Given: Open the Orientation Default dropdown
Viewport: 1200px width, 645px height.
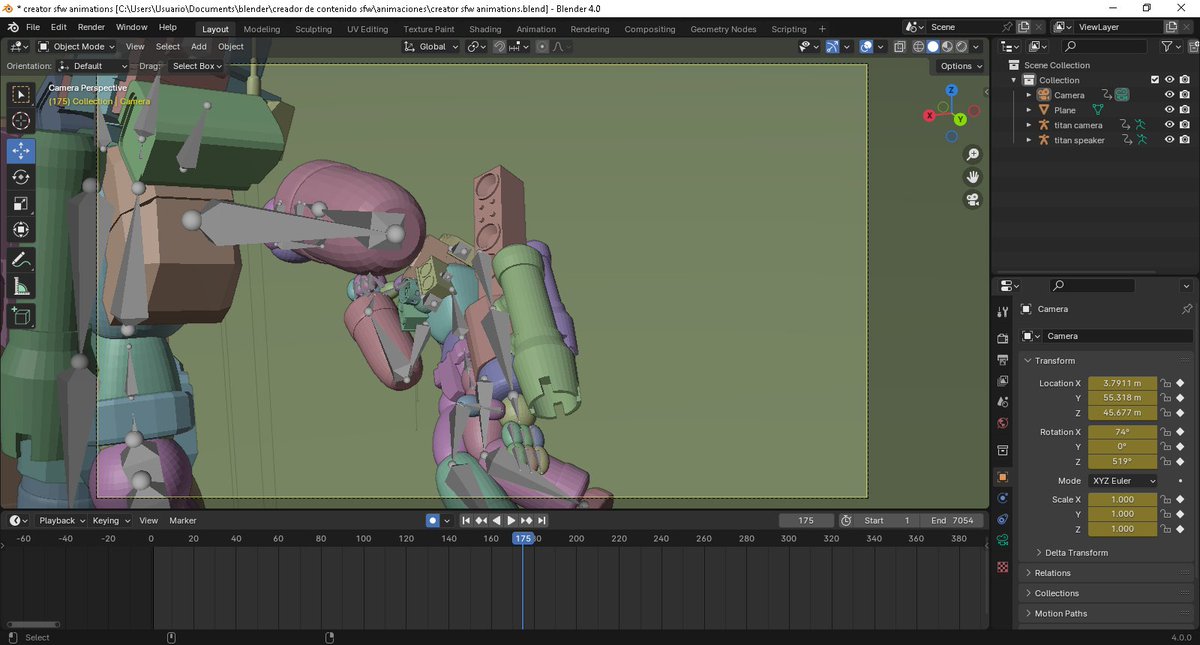Looking at the screenshot, I should [94, 66].
